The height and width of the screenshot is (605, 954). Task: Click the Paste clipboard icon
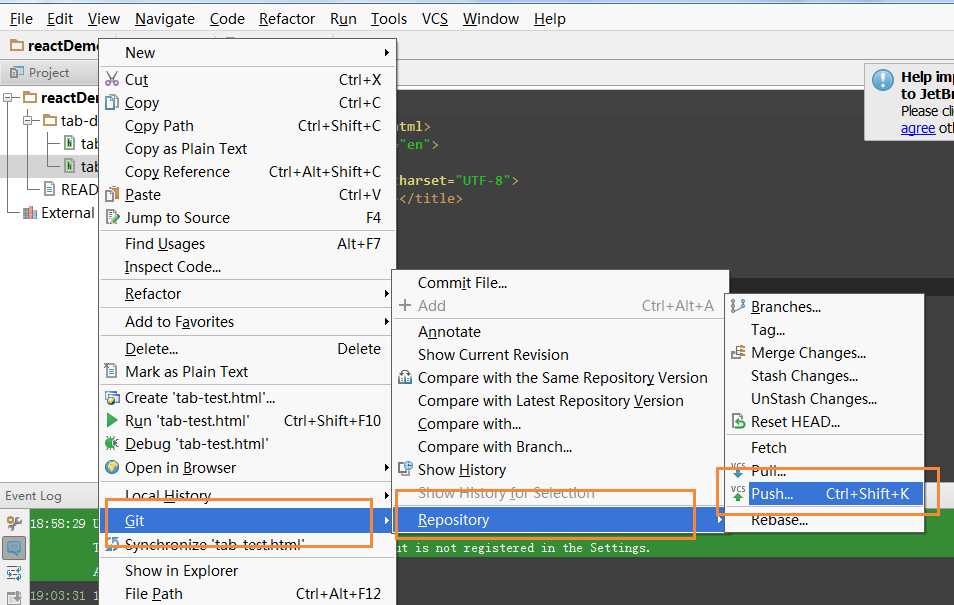112,195
